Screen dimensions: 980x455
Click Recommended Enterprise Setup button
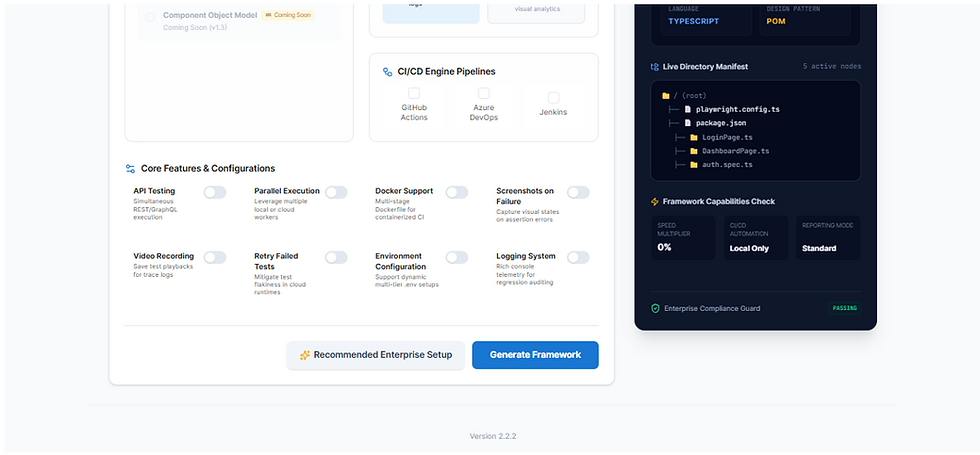point(376,355)
